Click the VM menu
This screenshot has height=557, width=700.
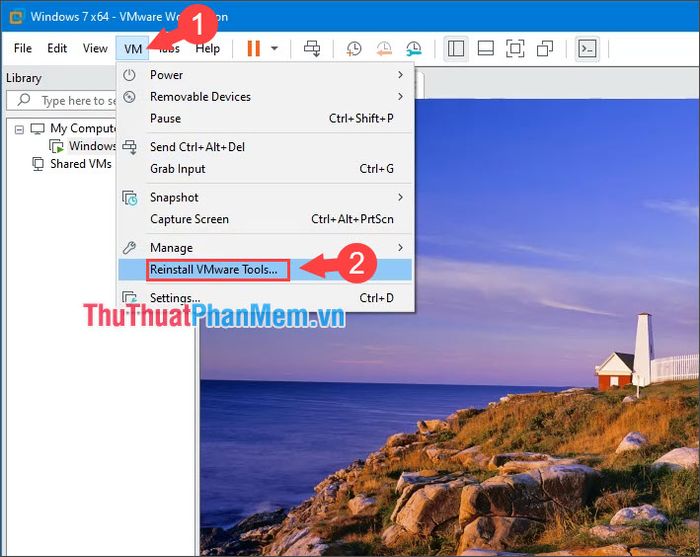point(133,48)
